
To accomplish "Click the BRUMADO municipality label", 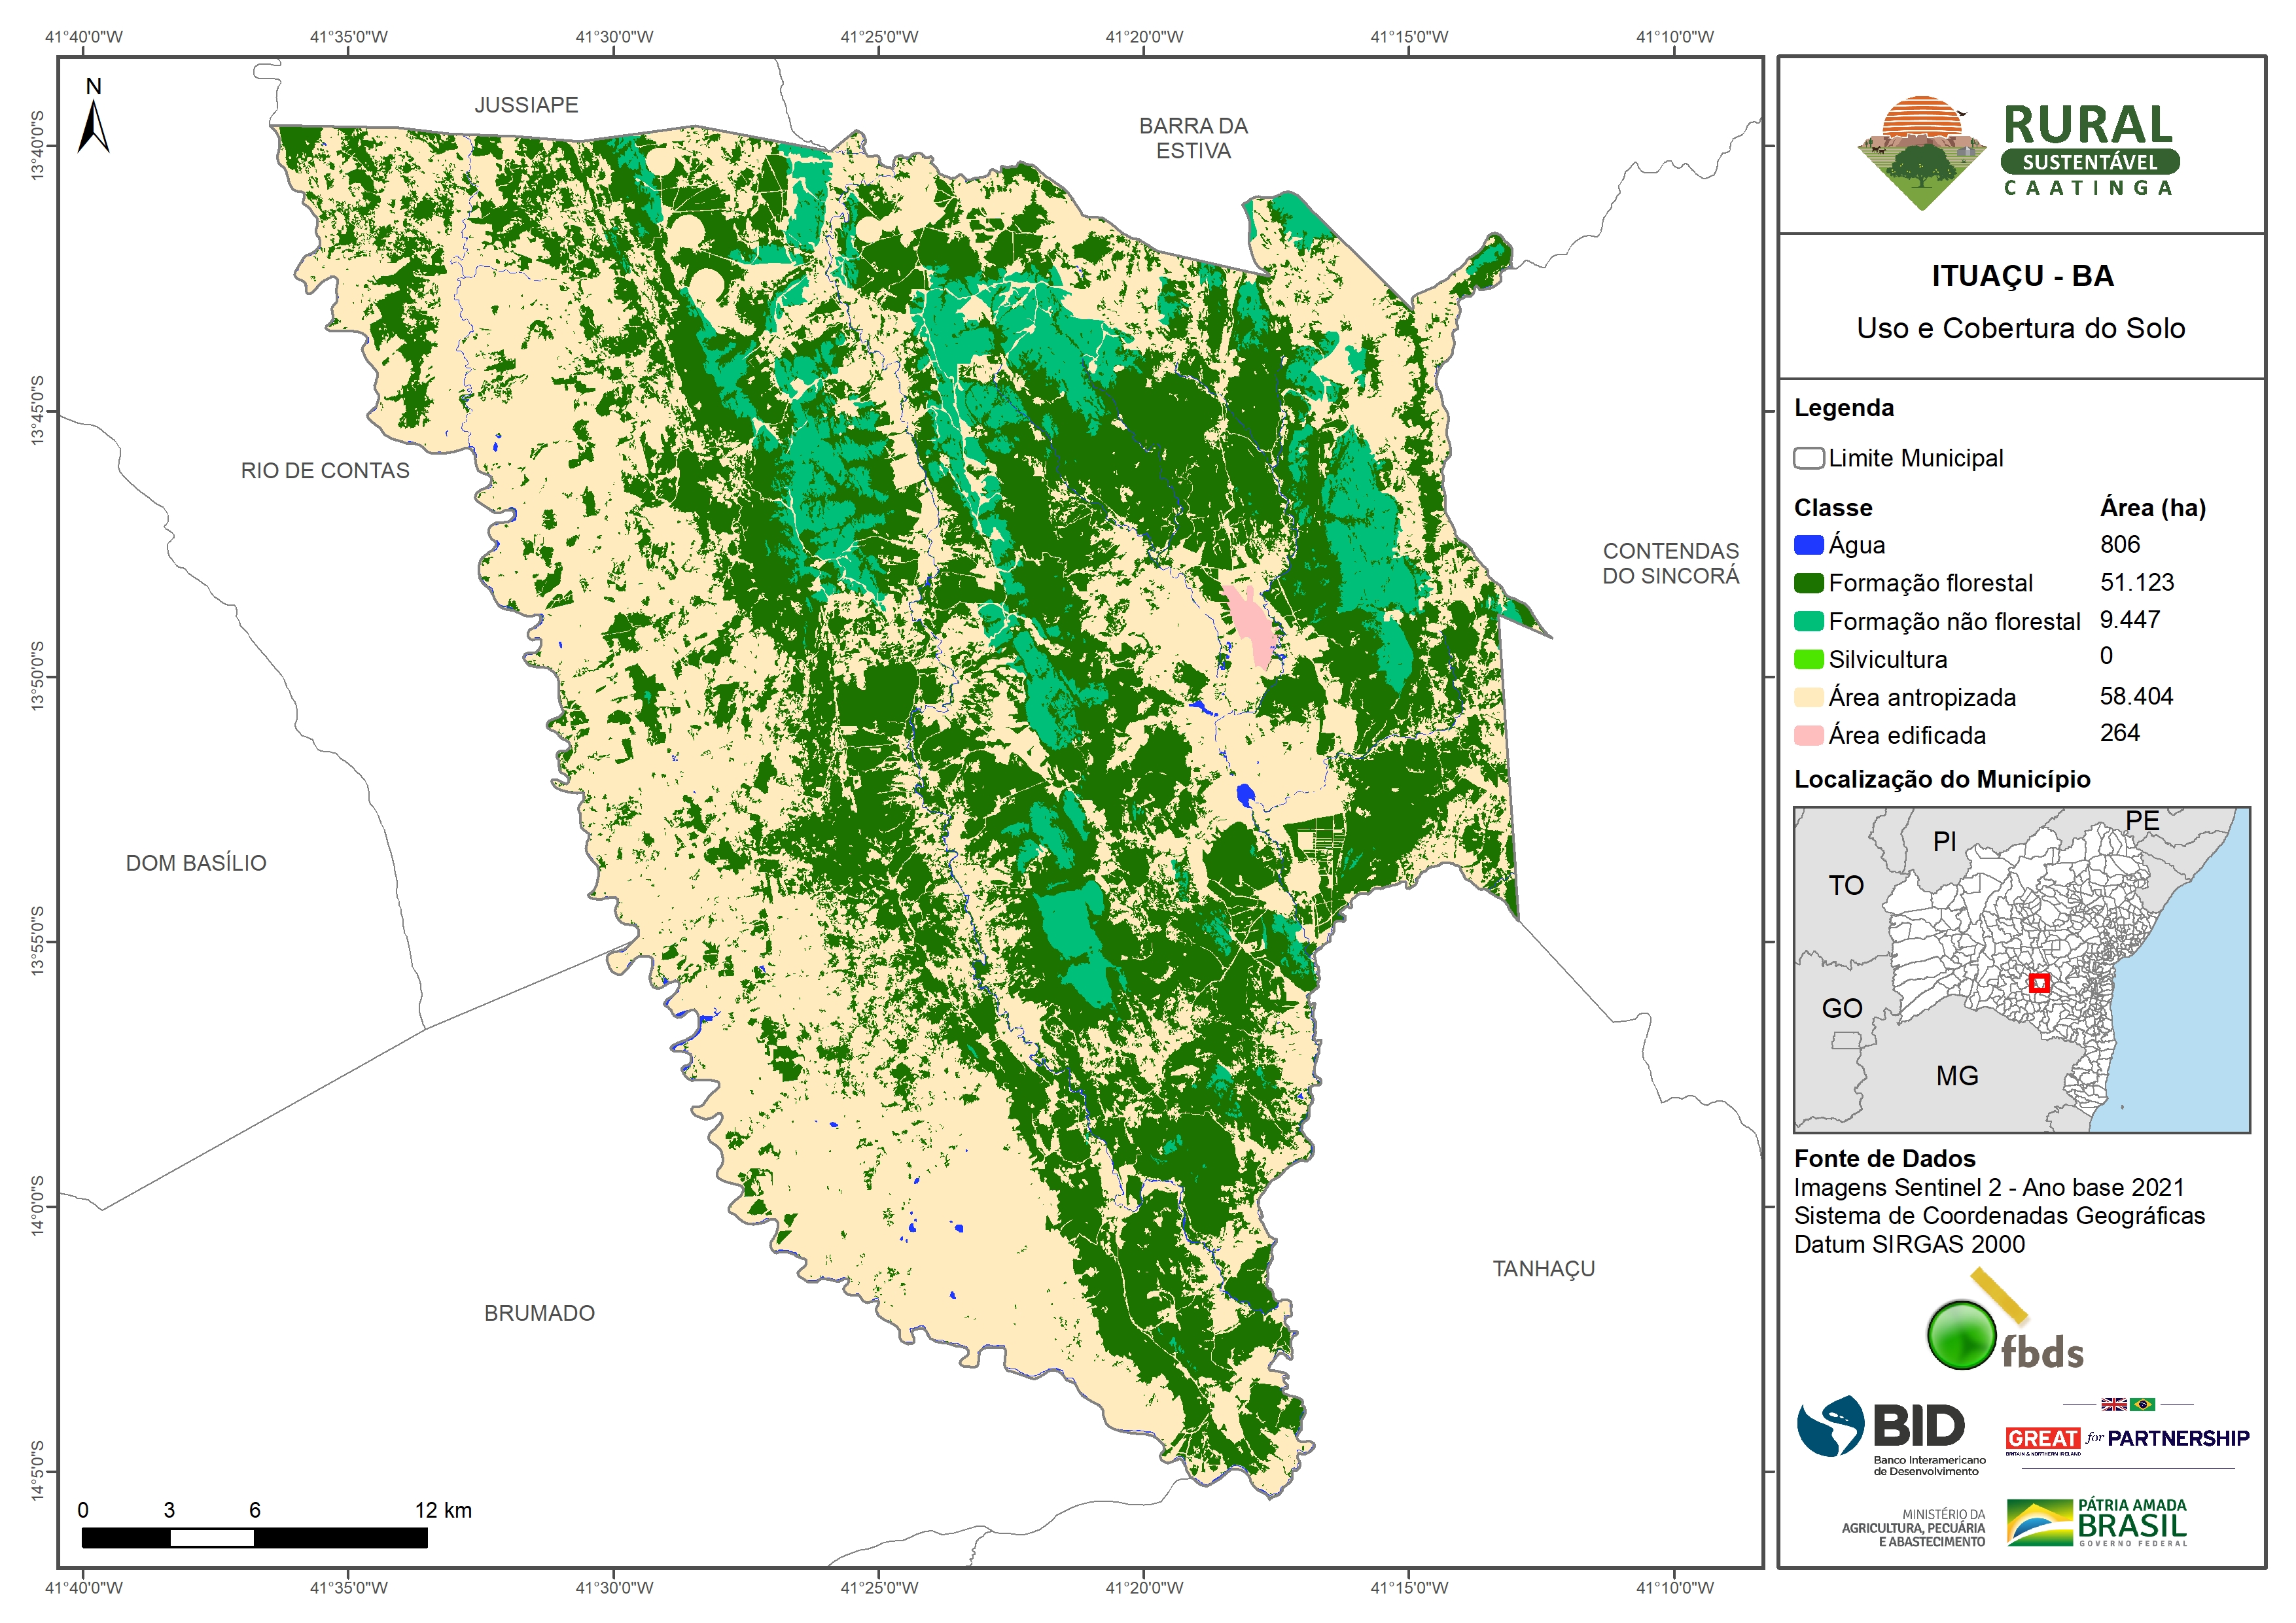I will [x=539, y=1313].
